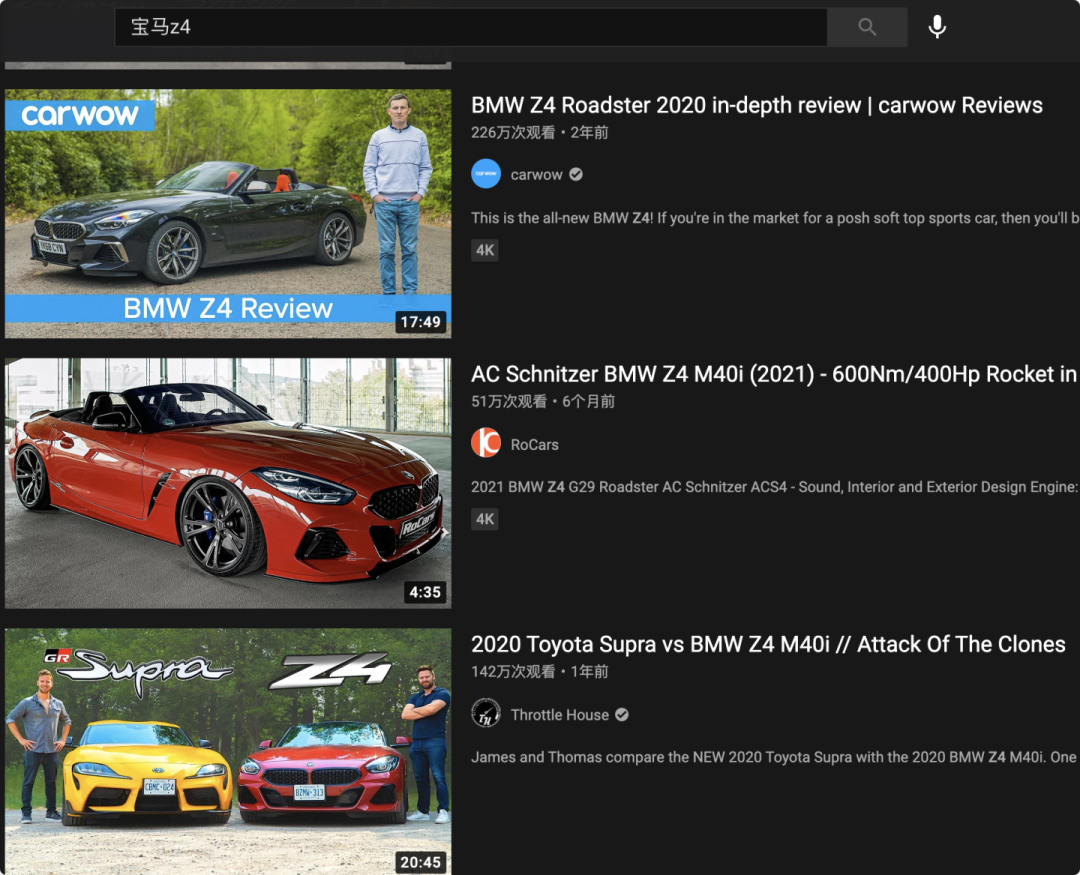The height and width of the screenshot is (875, 1080).
Task: Click description 'James and Thomas compare the NEW'
Action: (774, 757)
